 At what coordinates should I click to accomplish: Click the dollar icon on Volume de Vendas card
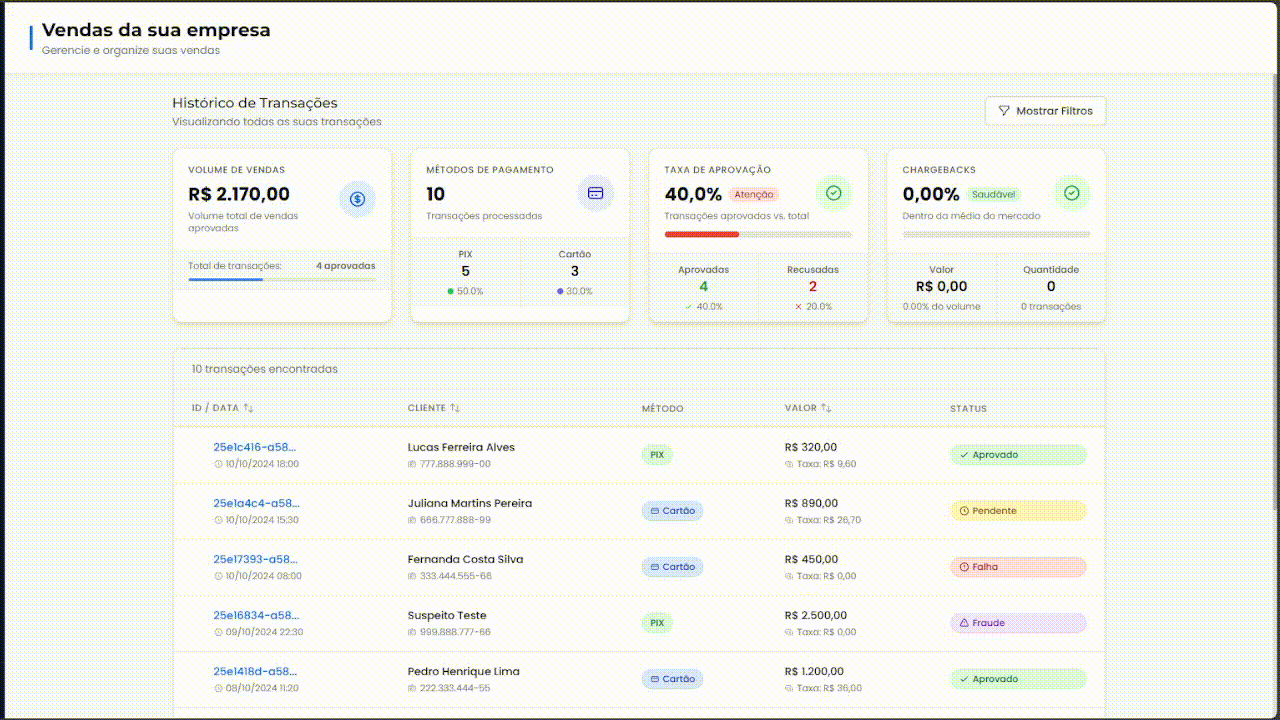(x=358, y=199)
